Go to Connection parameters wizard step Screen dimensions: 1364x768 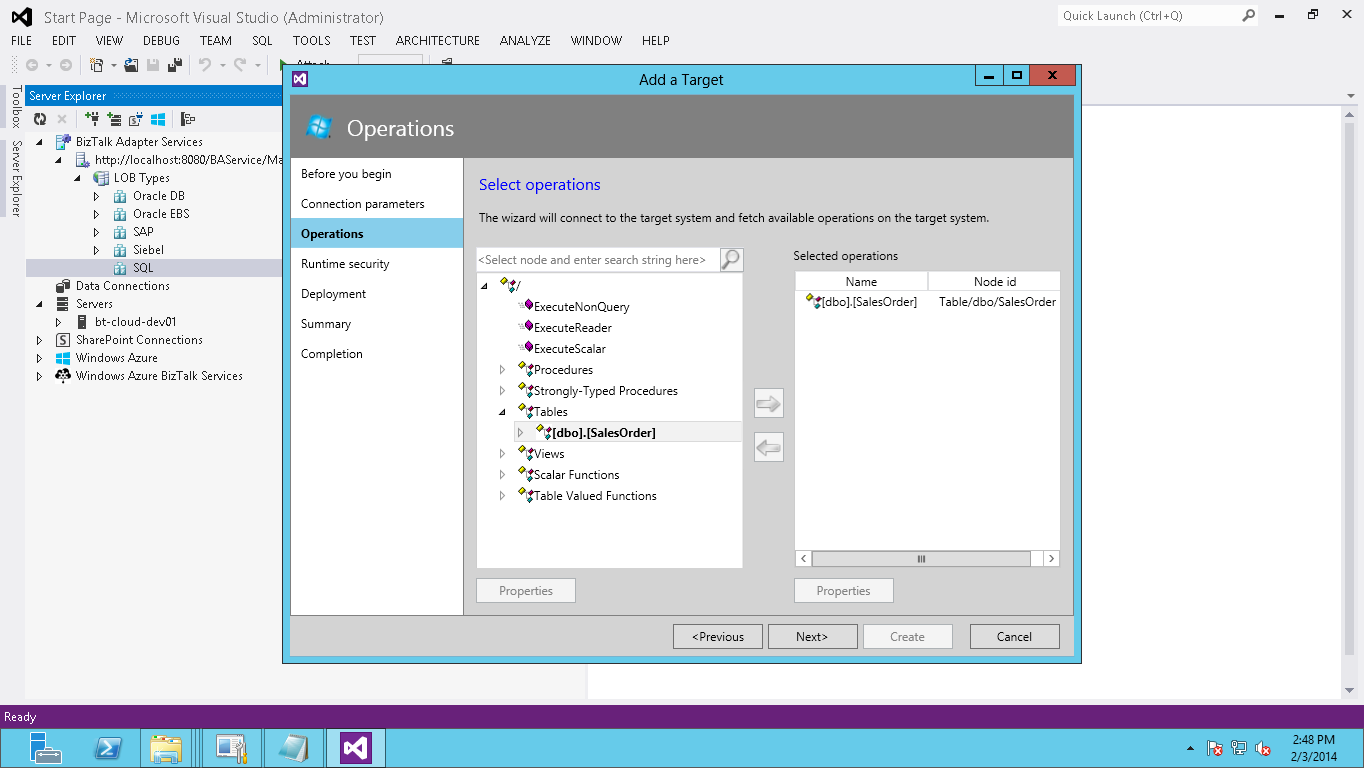pyautogui.click(x=363, y=204)
